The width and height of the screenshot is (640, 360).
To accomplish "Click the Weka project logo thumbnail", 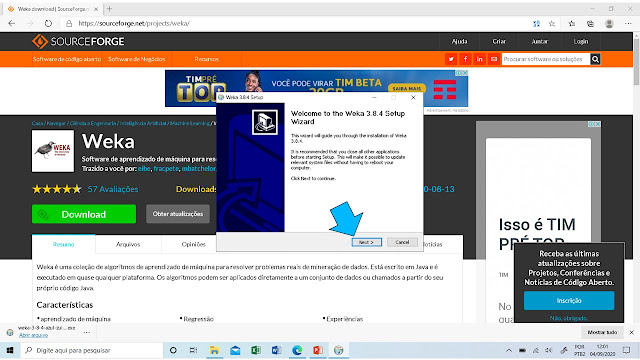I will coord(53,151).
